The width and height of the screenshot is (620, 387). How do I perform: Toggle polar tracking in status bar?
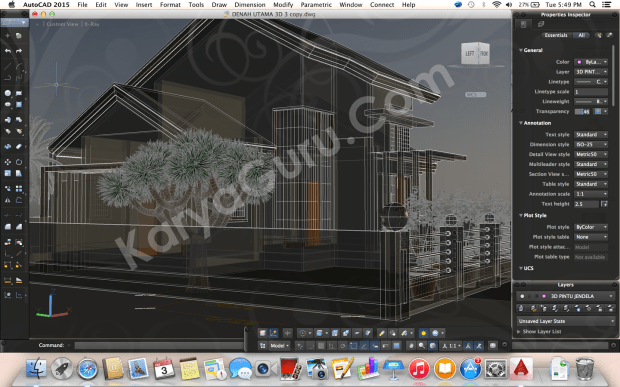coord(342,346)
